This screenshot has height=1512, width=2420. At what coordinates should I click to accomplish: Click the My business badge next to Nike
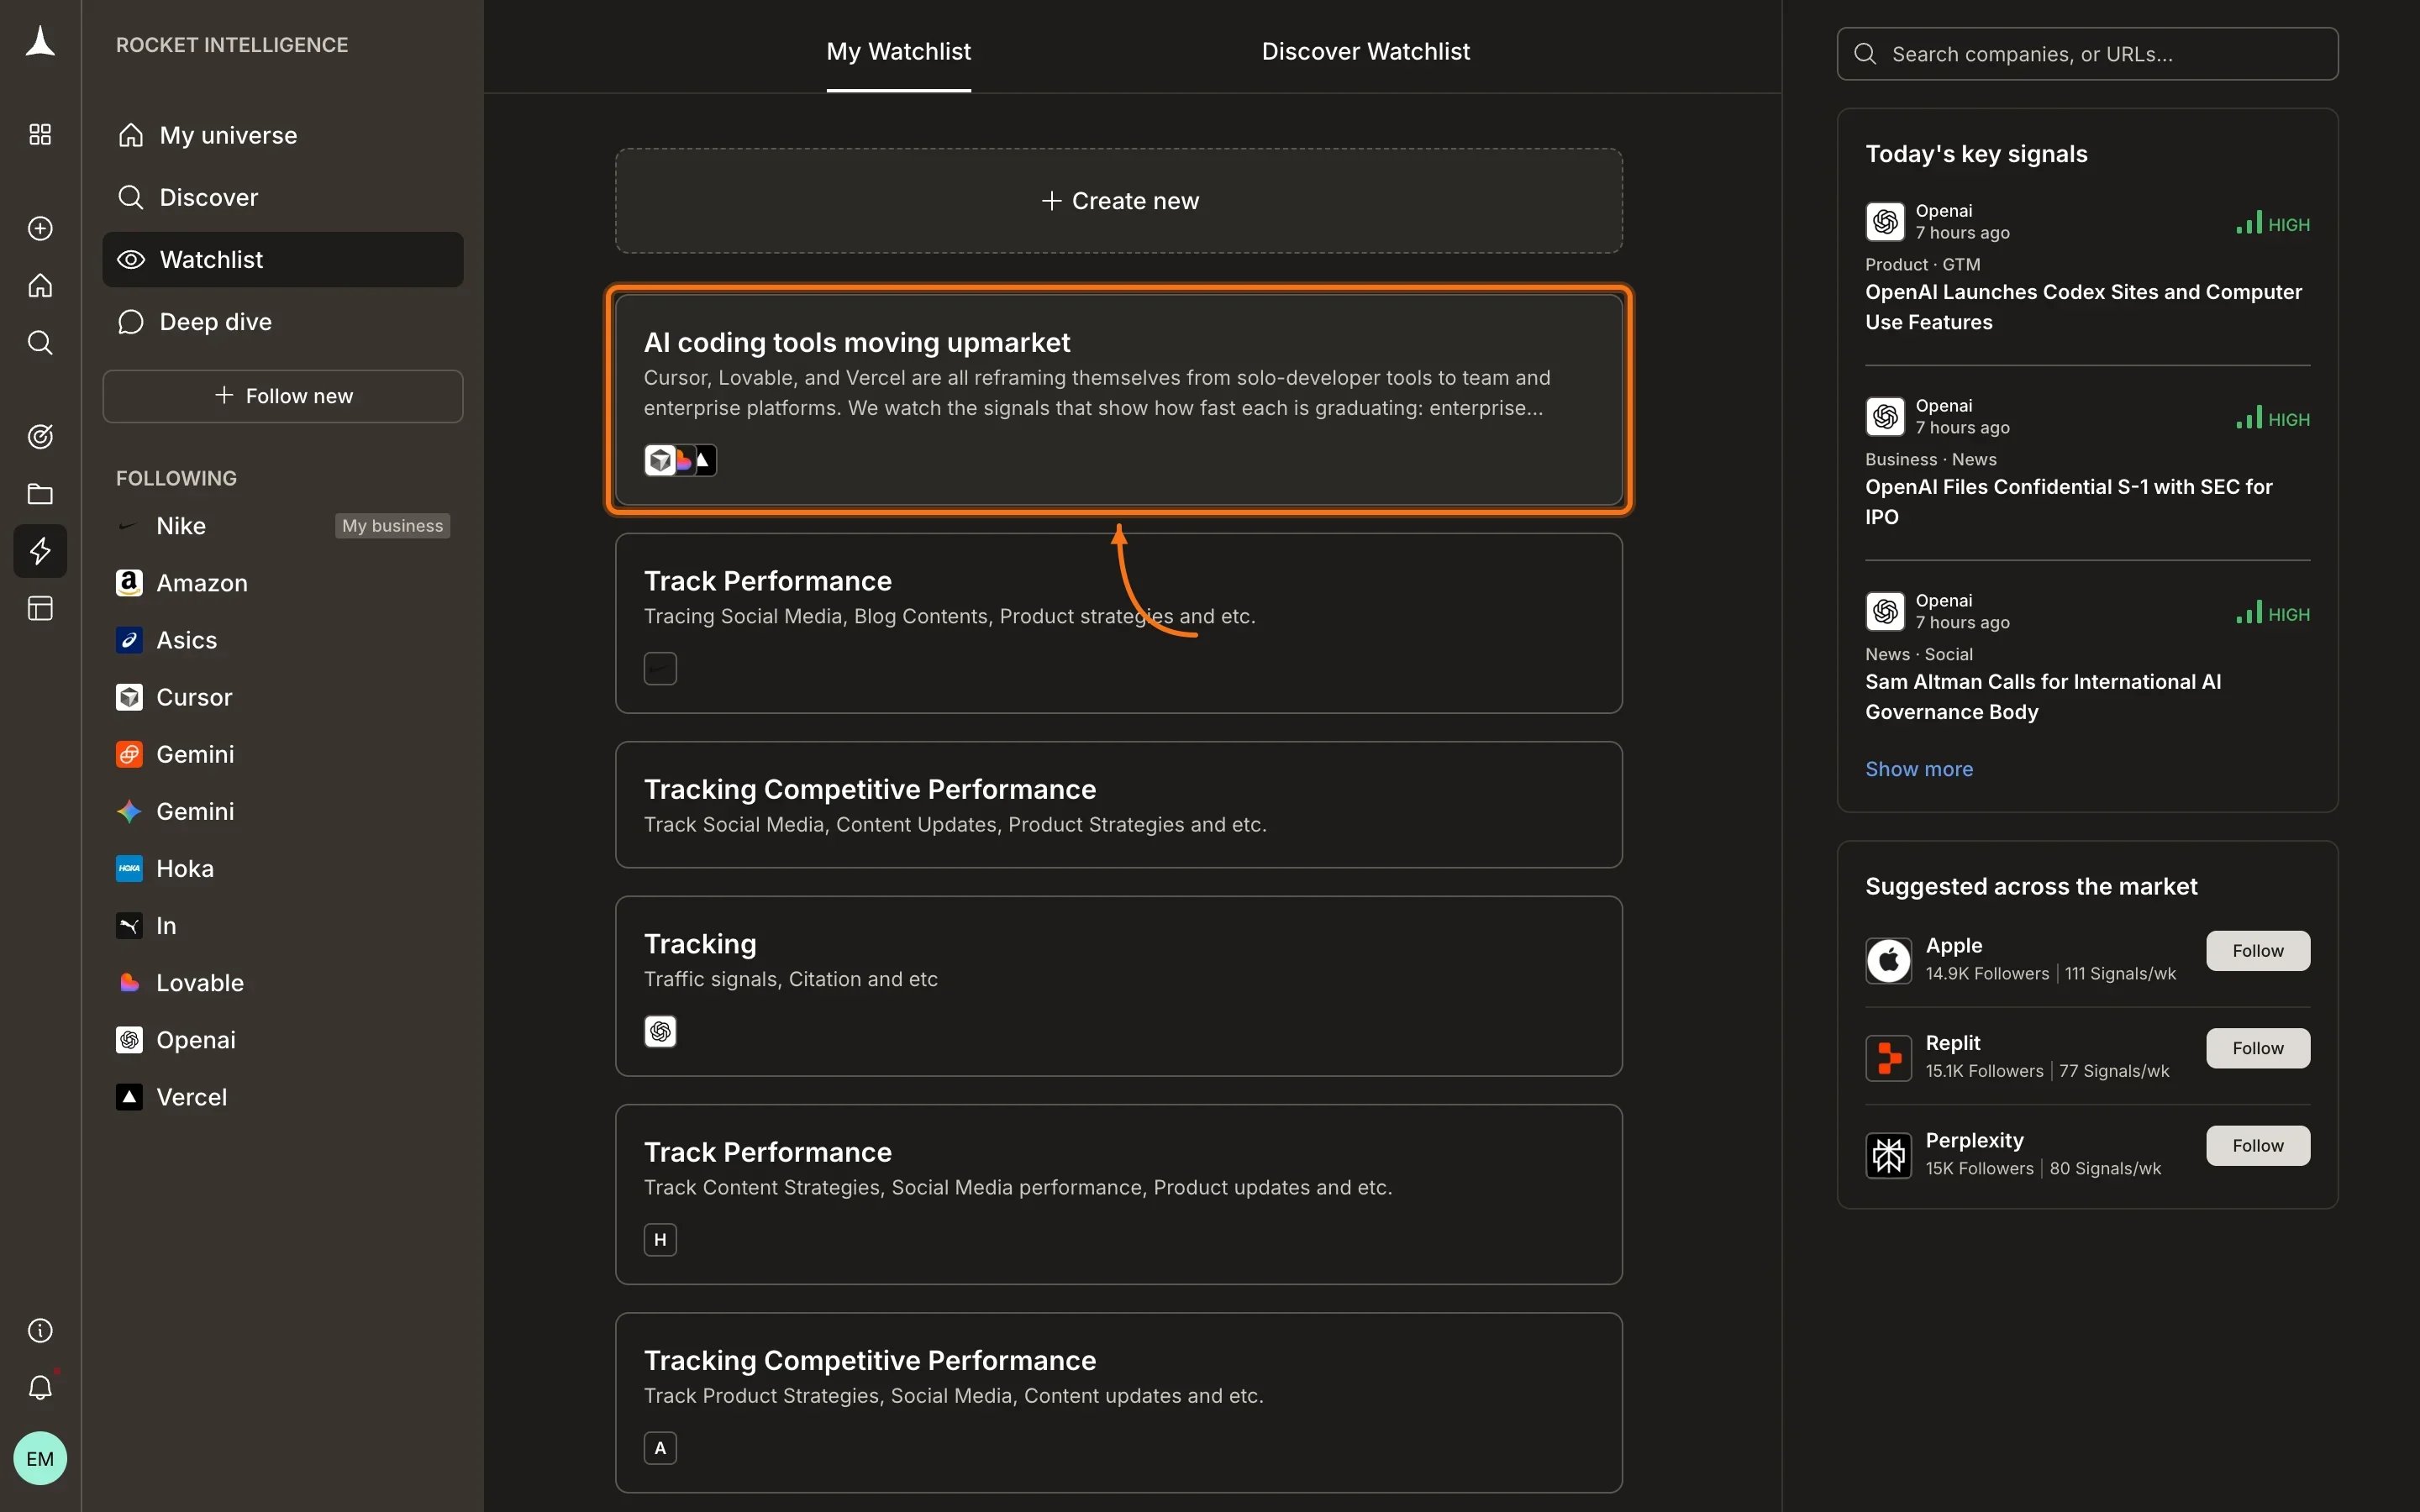392,526
